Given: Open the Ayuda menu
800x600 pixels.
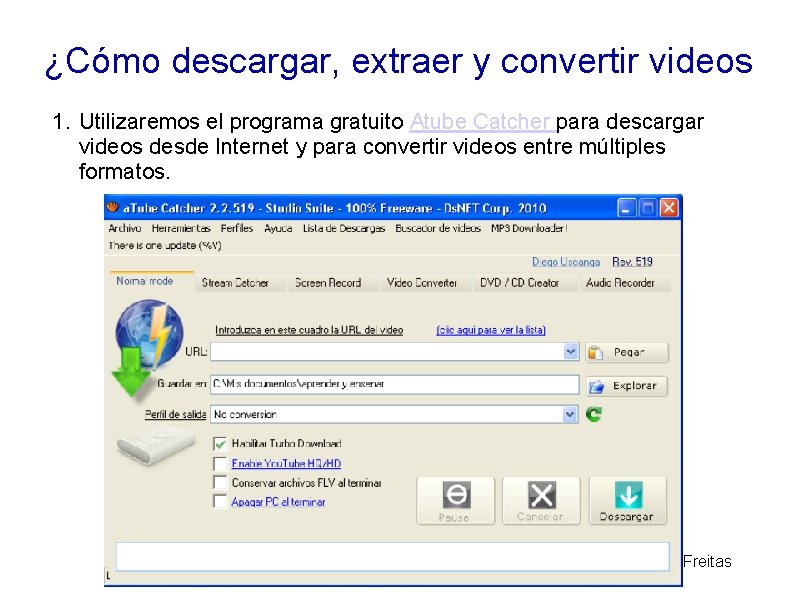Looking at the screenshot, I should coord(278,228).
